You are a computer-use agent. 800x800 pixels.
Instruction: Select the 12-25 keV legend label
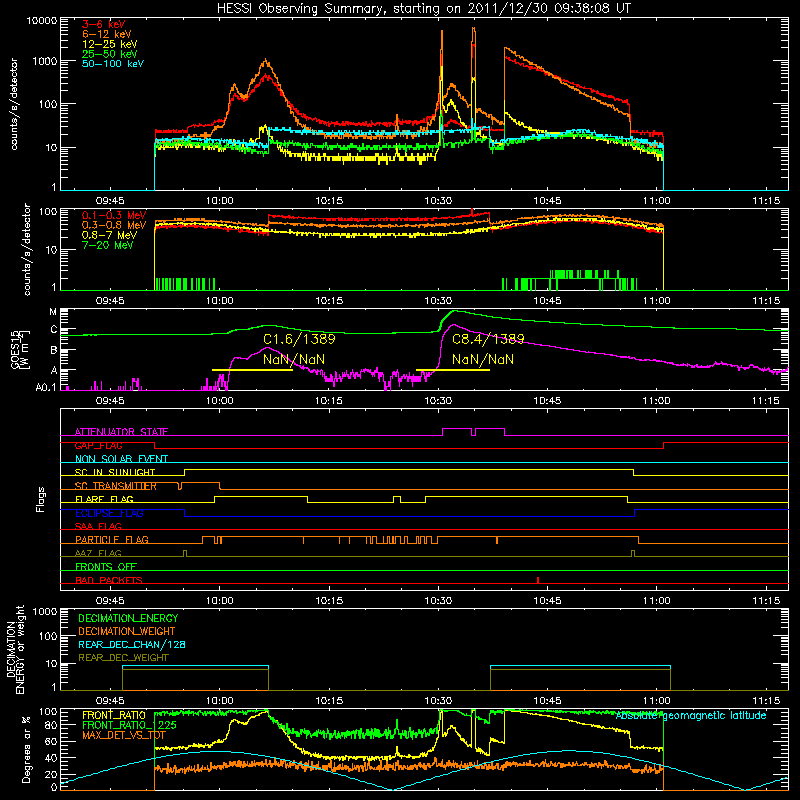(110, 44)
